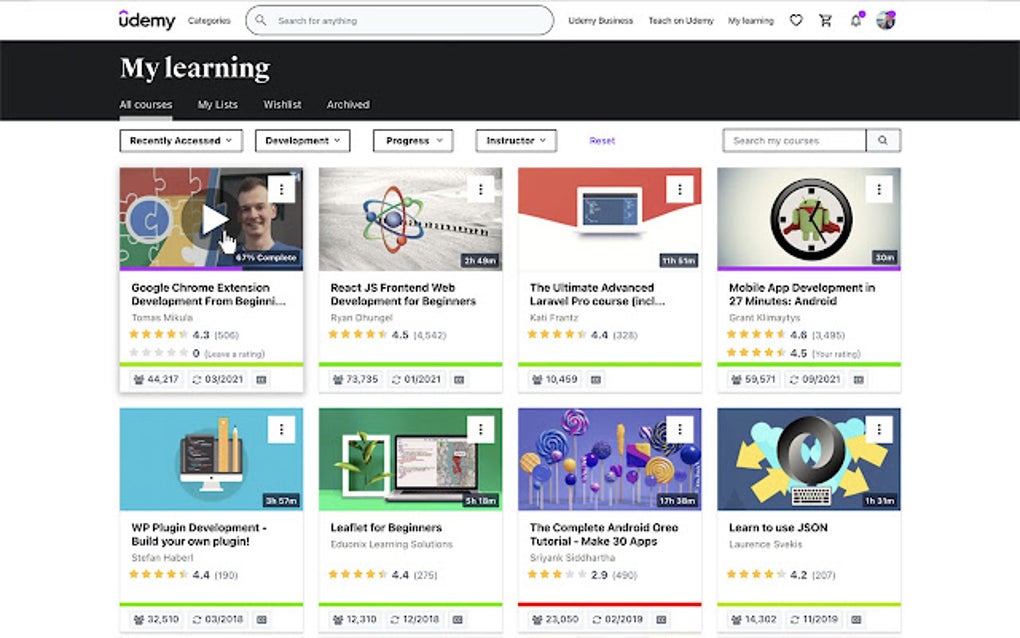The image size is (1020, 638).
Task: Open the Android clock course thumbnail
Action: pyautogui.click(x=809, y=217)
